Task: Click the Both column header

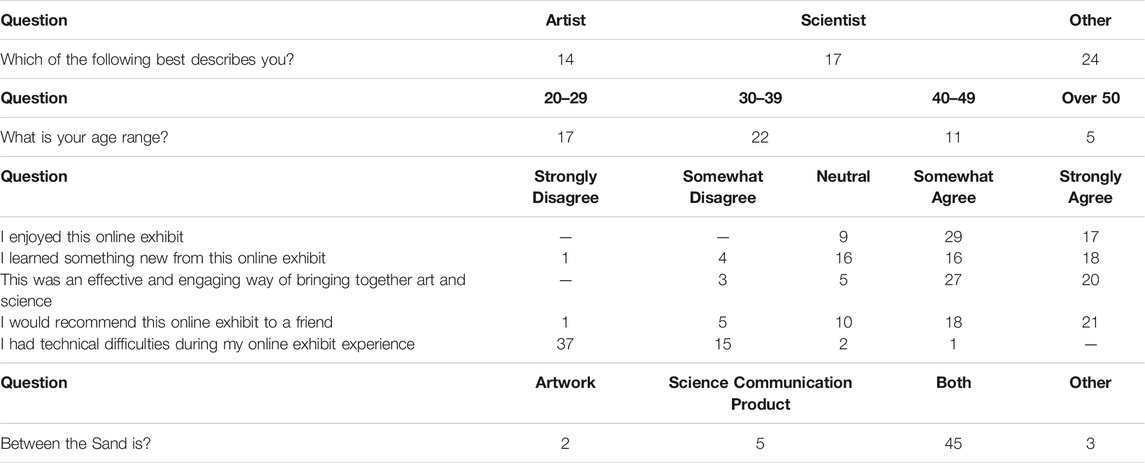Action: 953,383
